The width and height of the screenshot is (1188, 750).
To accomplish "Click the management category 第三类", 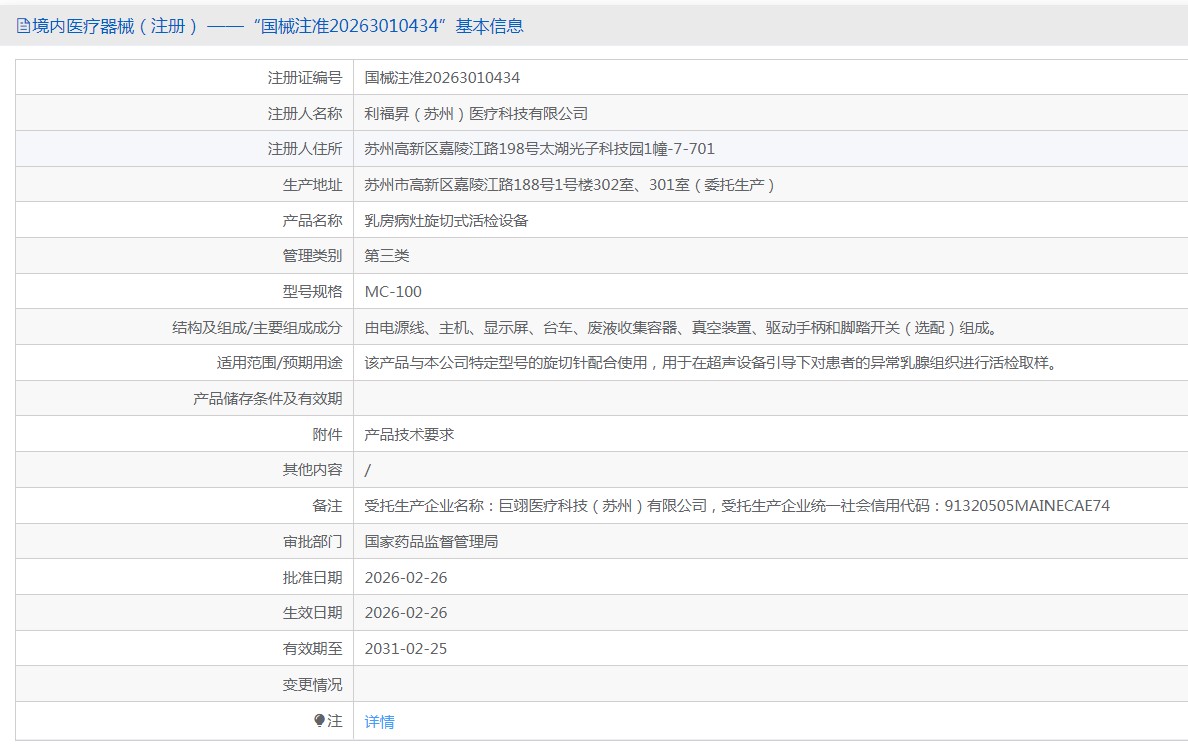I will point(387,256).
